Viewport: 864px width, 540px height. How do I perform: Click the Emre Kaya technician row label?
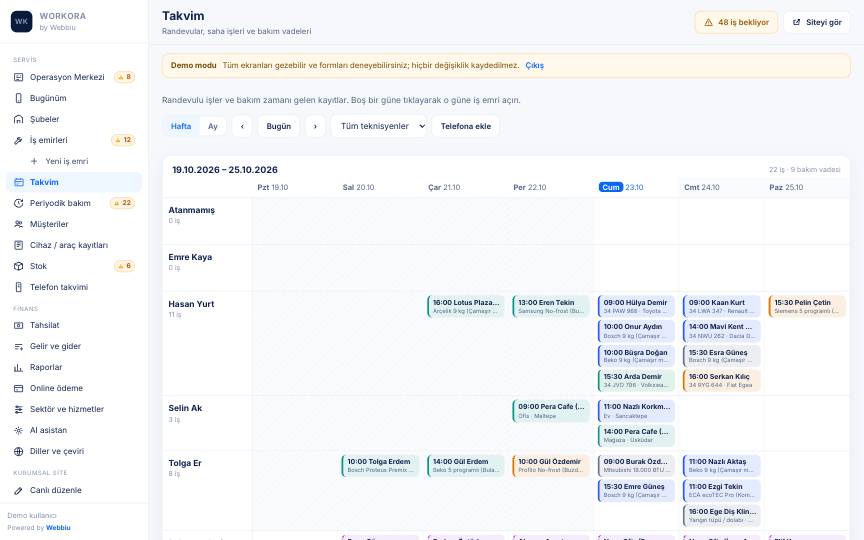coord(190,257)
